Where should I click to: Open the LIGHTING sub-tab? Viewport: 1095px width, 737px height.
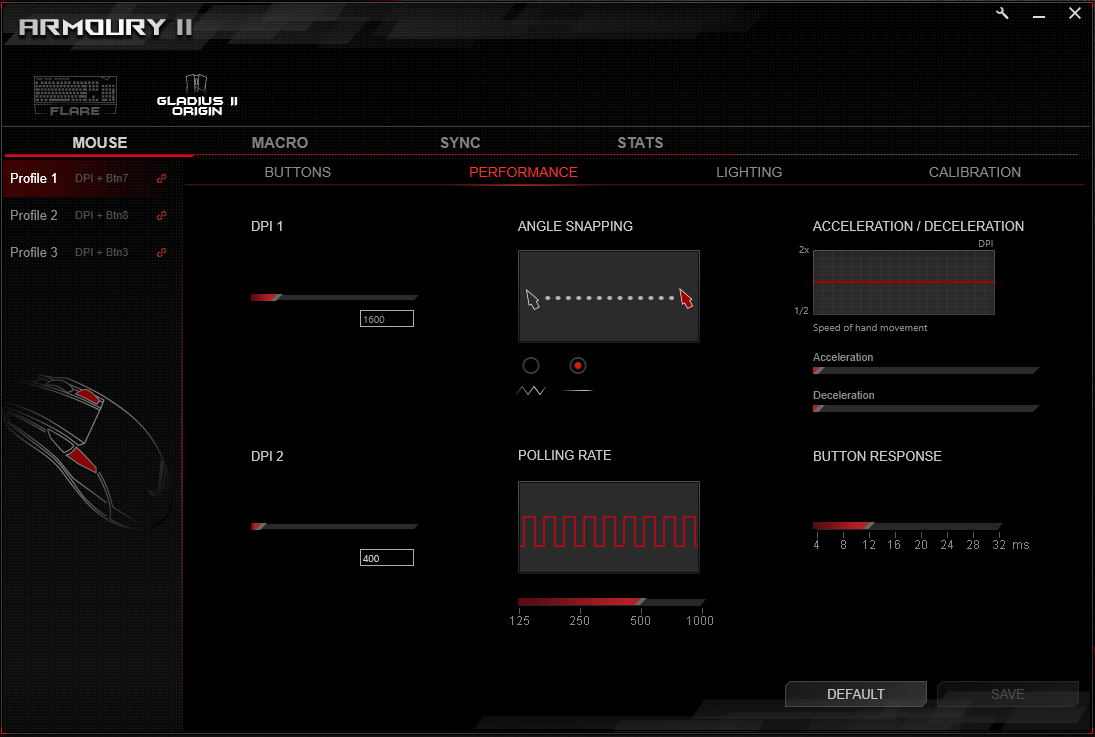click(x=749, y=172)
